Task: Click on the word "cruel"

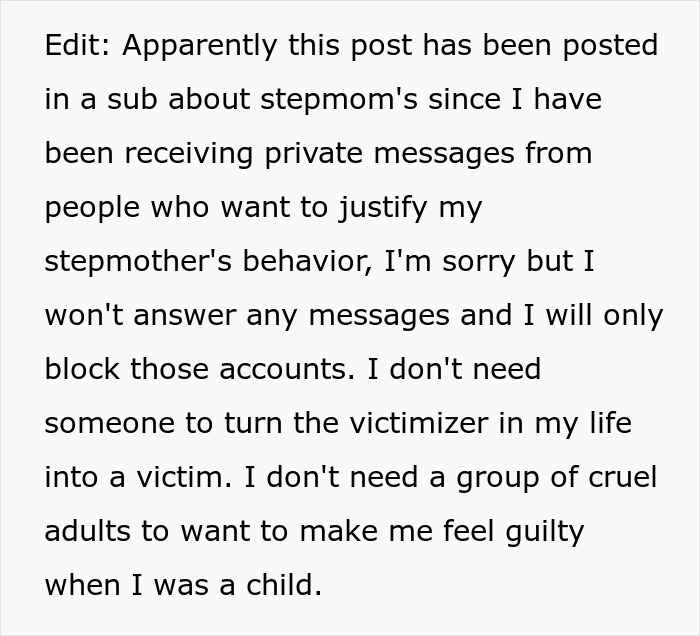Action: [620, 477]
